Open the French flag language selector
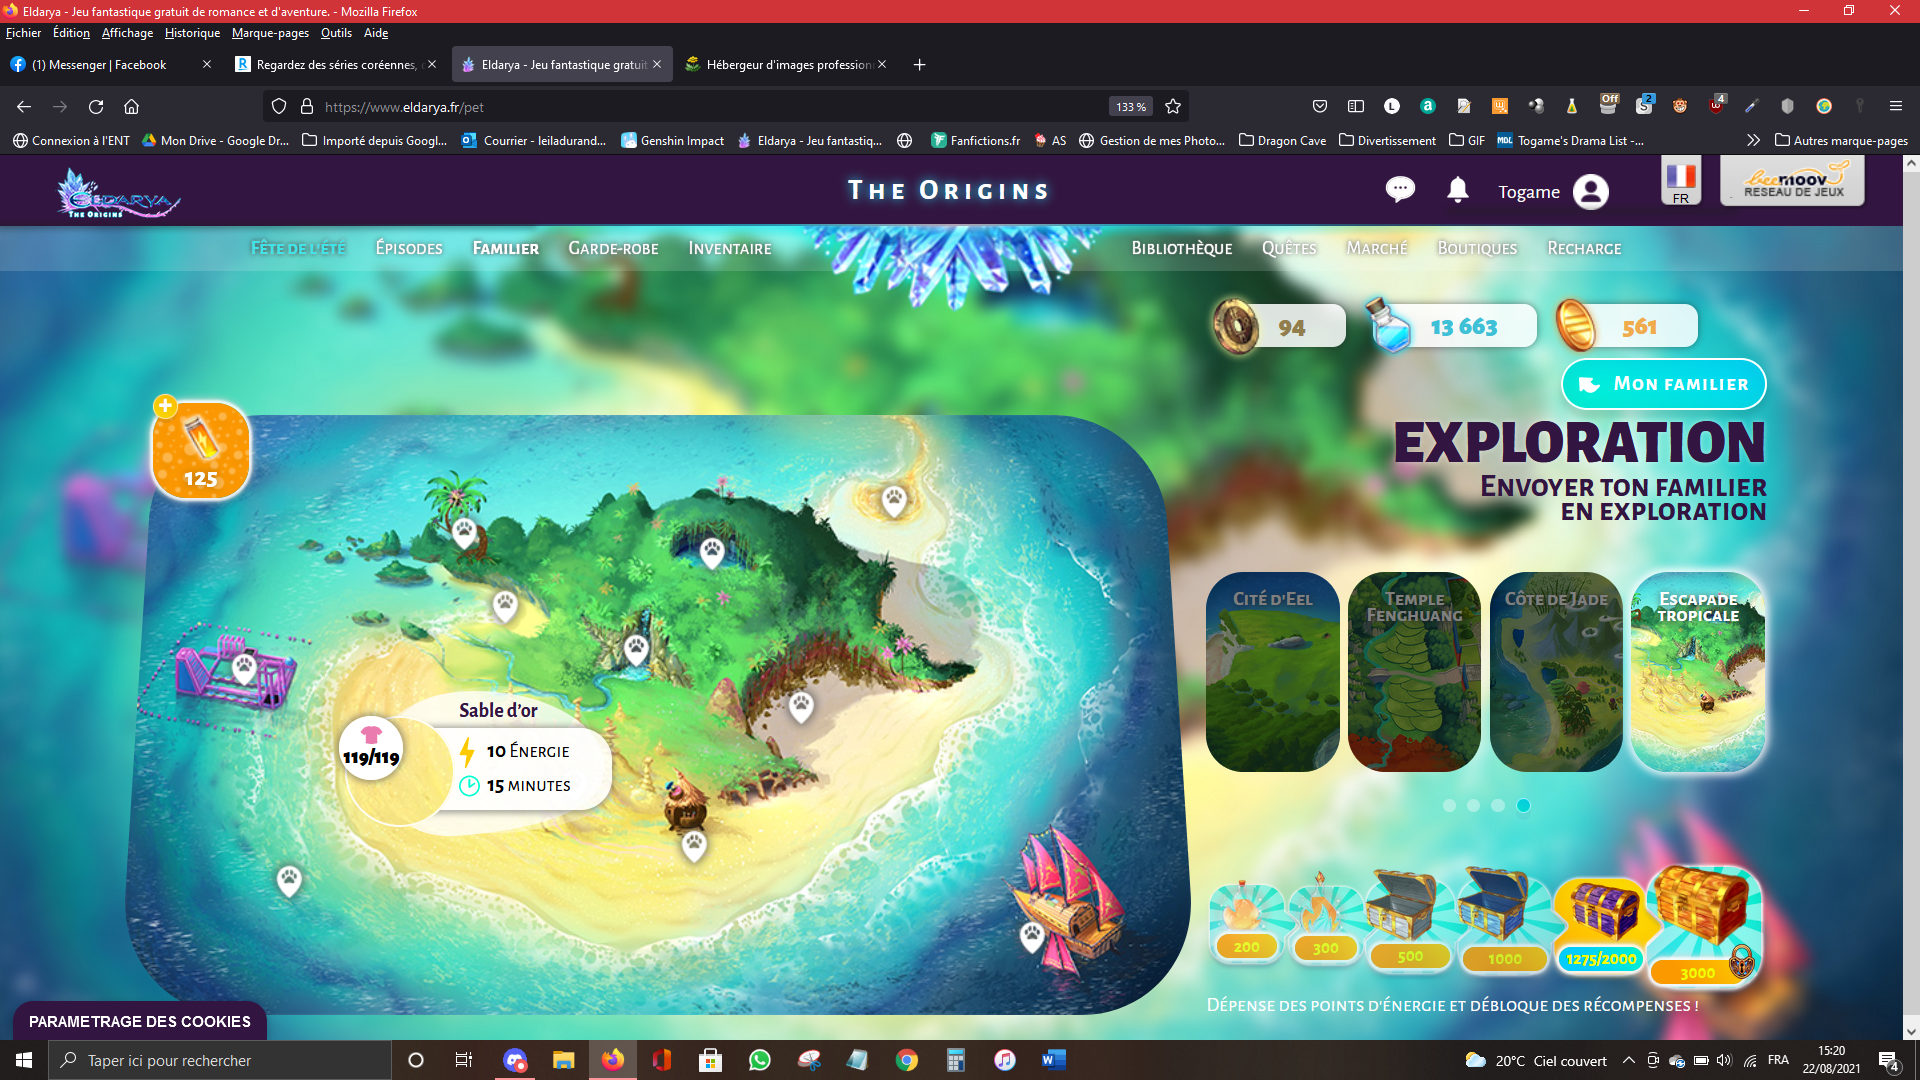Image resolution: width=1920 pixels, height=1080 pixels. [1681, 181]
